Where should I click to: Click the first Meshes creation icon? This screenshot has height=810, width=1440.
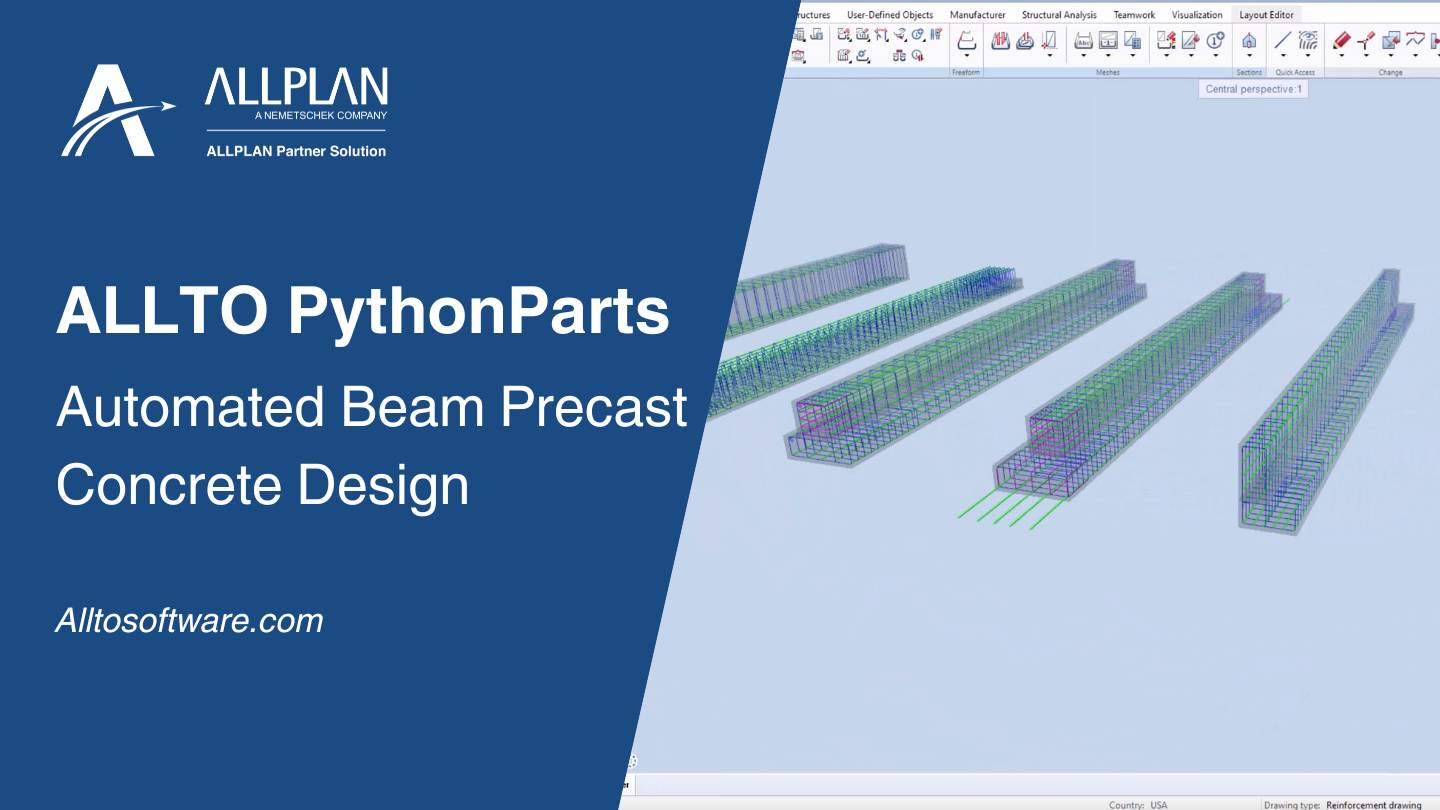point(1000,41)
